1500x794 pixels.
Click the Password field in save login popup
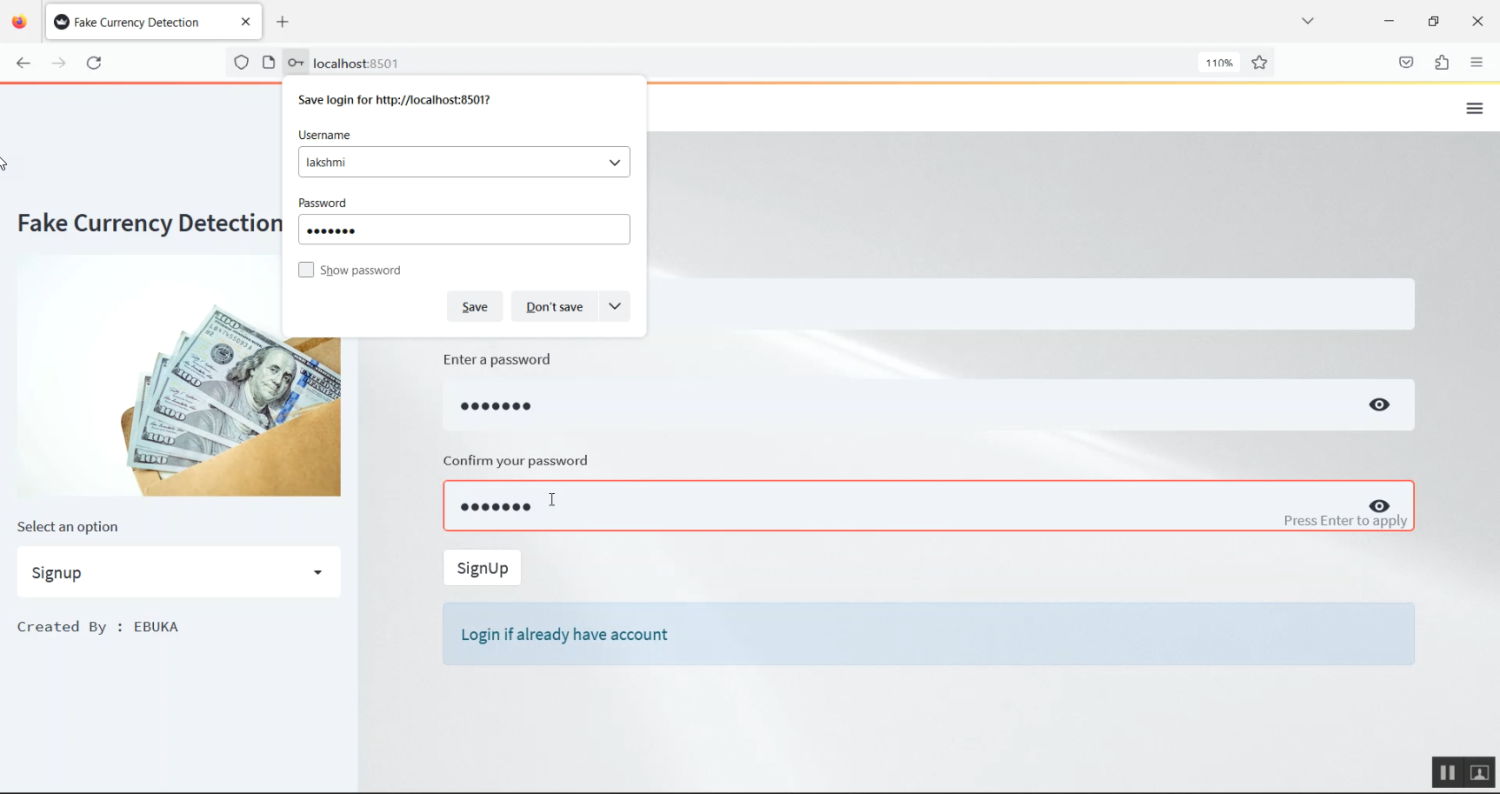464,229
